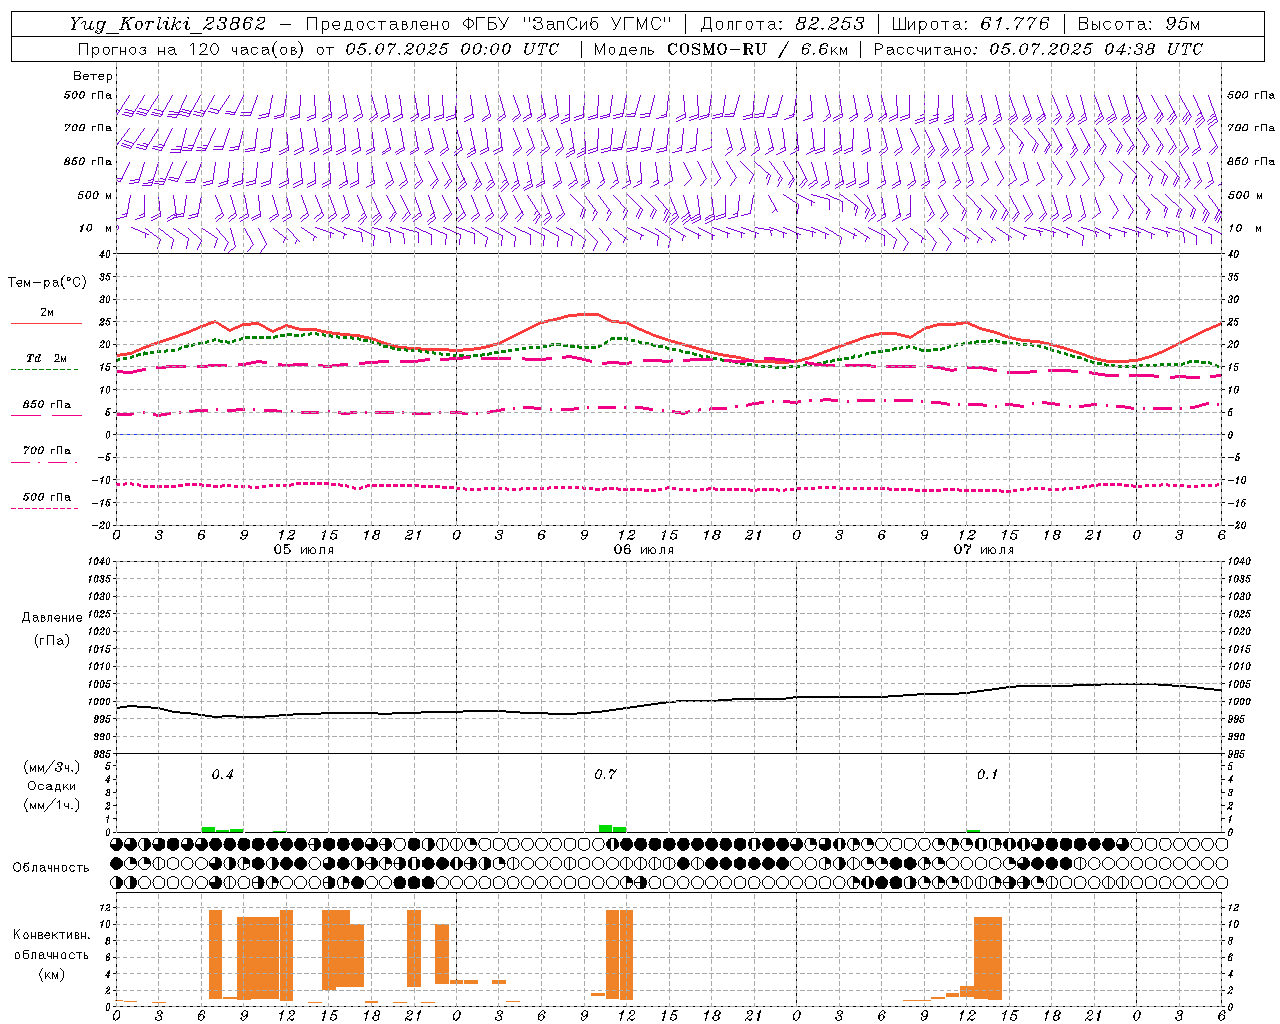
Task: Click the (мм/3ч.) precipitation unit label
Action: click(52, 767)
